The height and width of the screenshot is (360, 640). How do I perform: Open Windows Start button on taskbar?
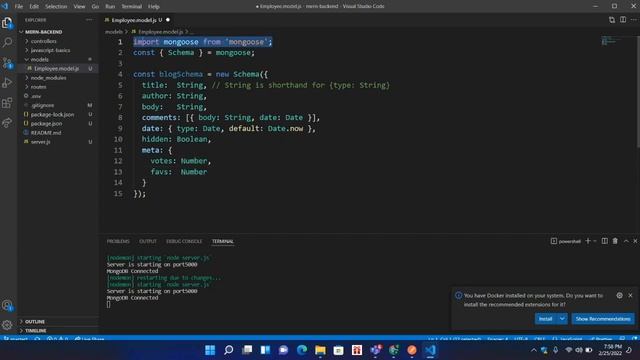tap(210, 350)
